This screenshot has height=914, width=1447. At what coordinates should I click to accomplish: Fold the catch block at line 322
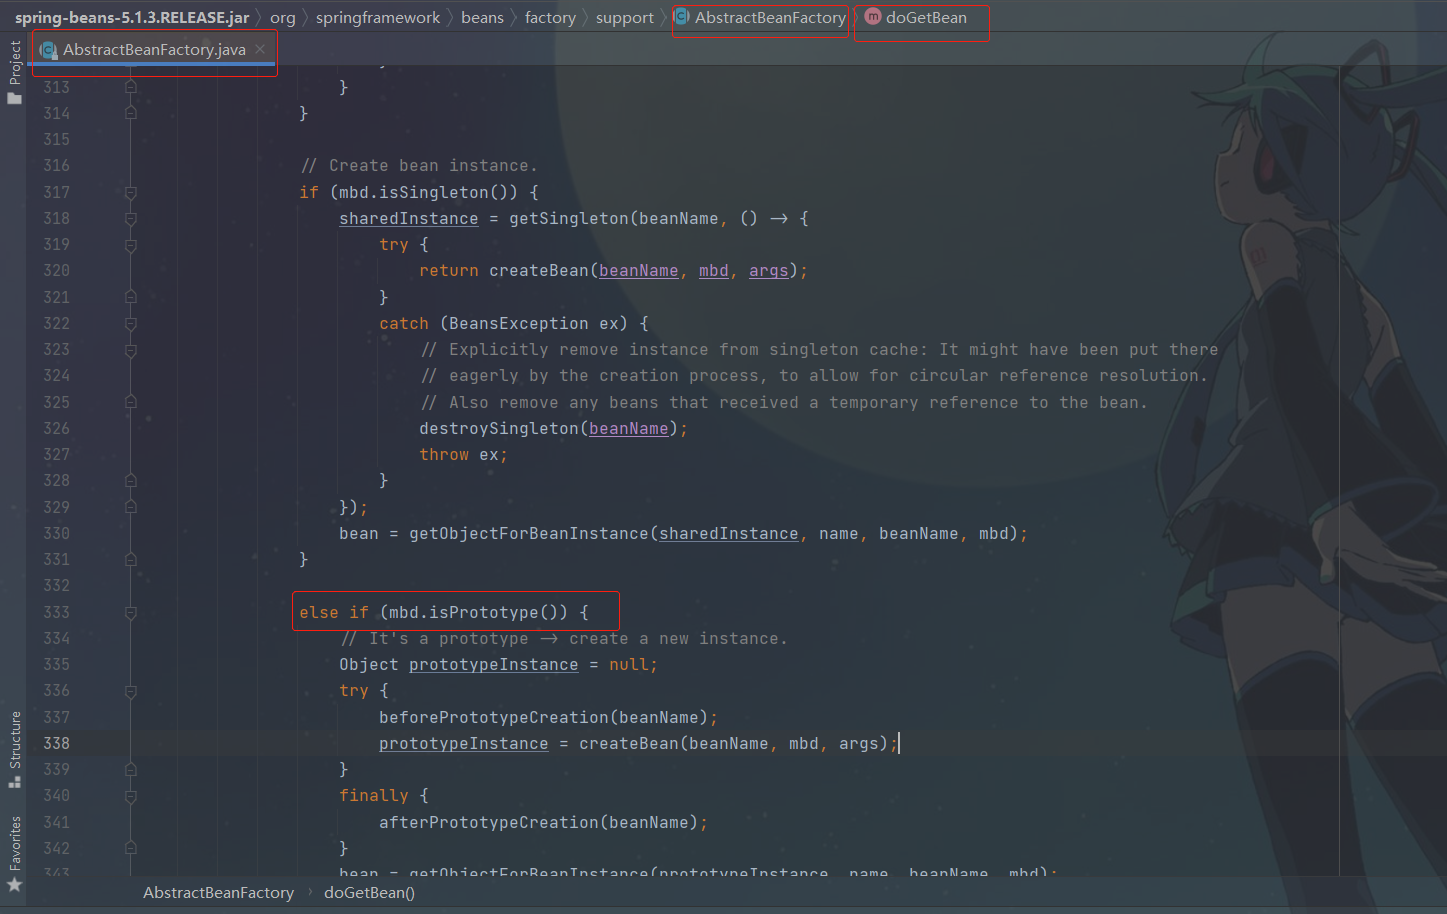[131, 324]
